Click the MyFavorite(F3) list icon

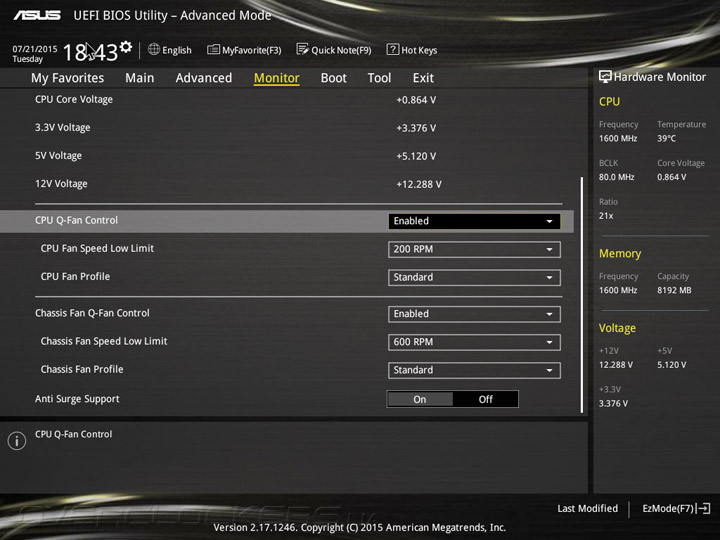point(213,49)
